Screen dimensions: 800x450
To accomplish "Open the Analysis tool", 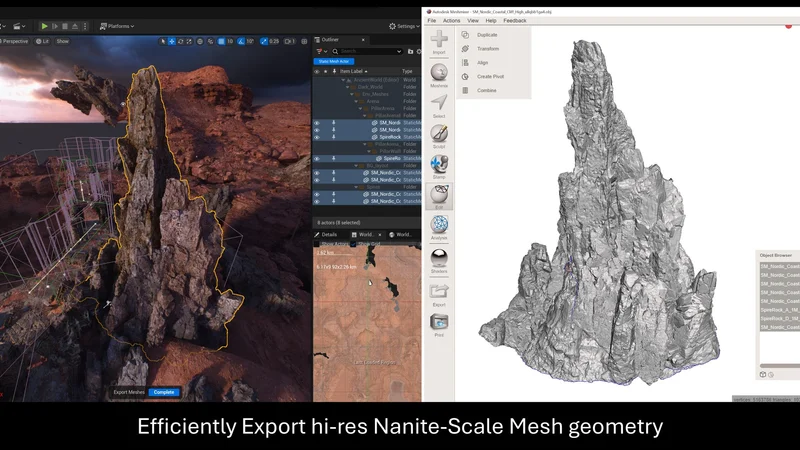I will tap(439, 228).
